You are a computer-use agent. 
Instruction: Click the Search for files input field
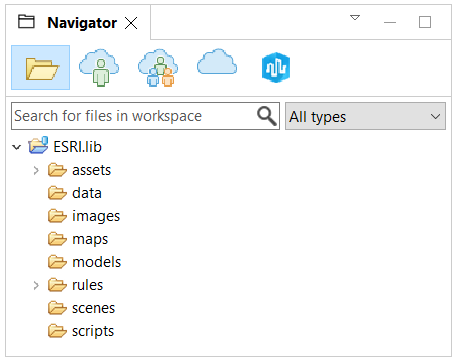133,116
